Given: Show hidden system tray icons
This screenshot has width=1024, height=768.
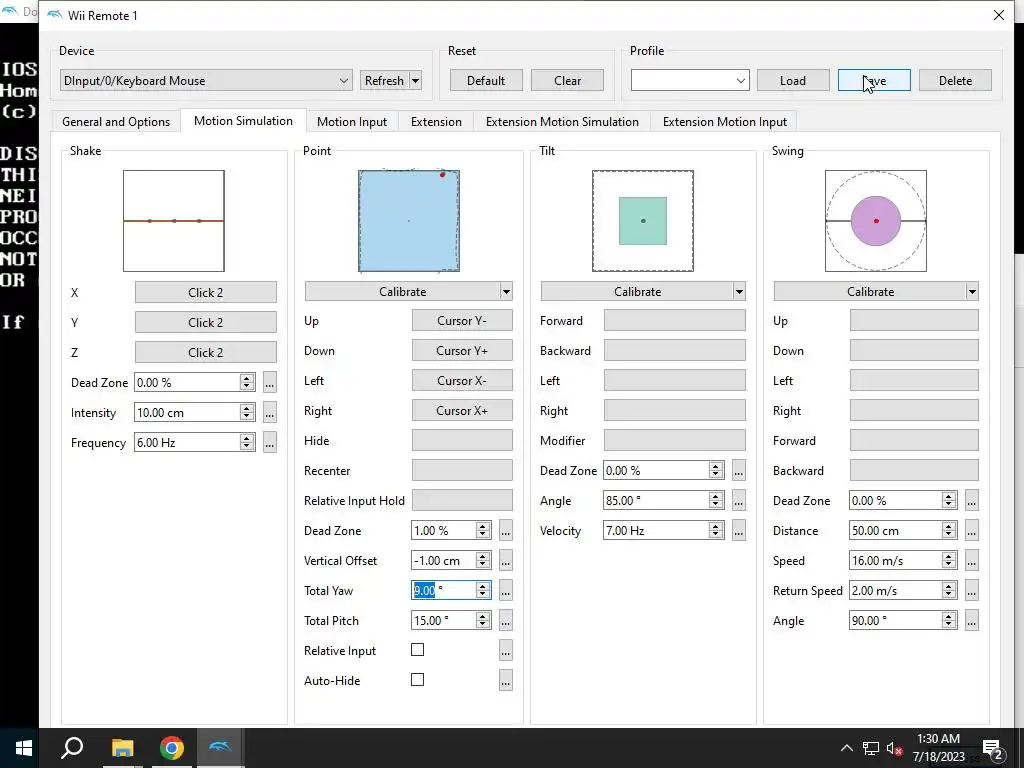Looking at the screenshot, I should 846,748.
